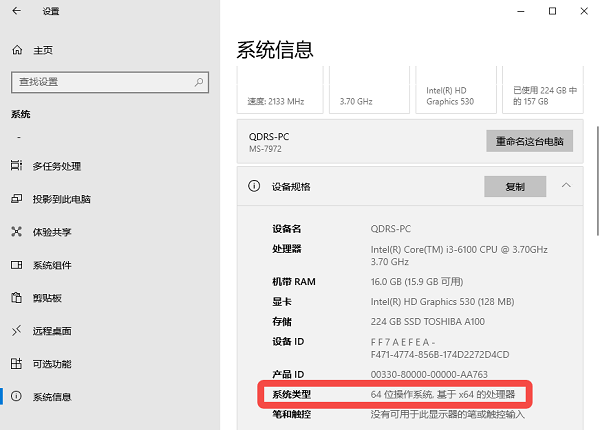Click the 剪贴板 clipboard icon

16,298
